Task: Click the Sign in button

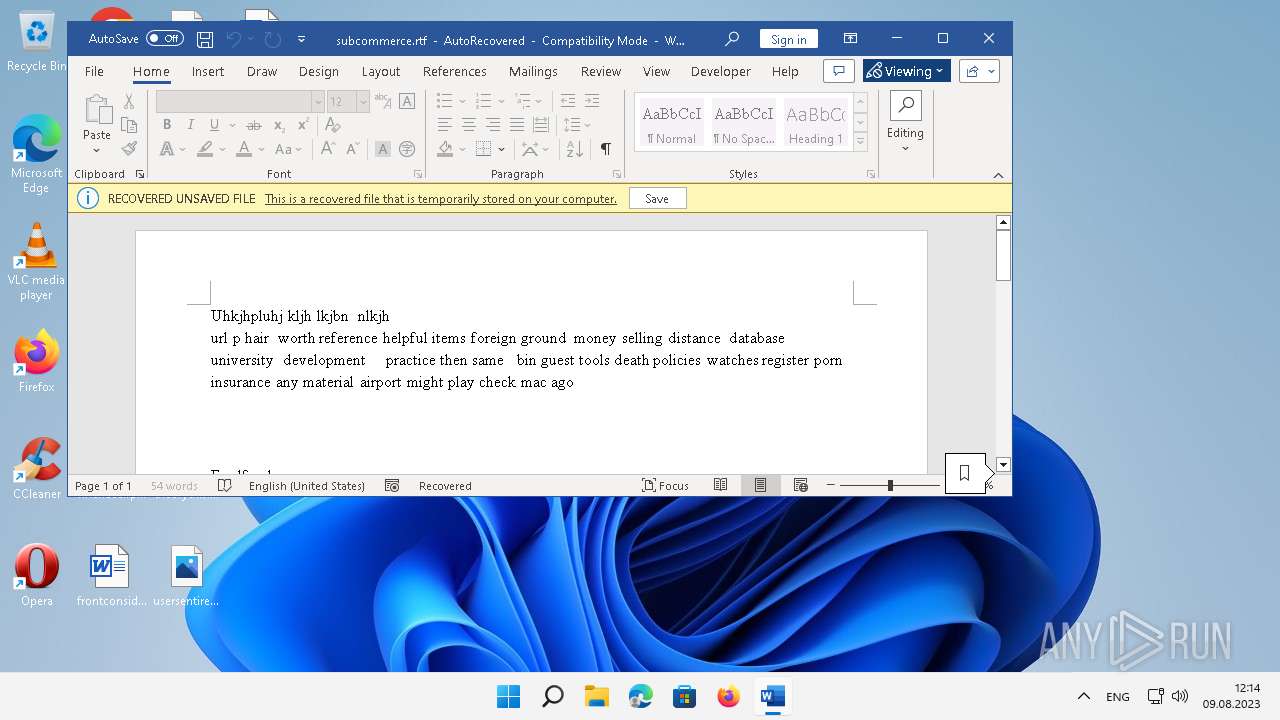Action: [x=789, y=39]
